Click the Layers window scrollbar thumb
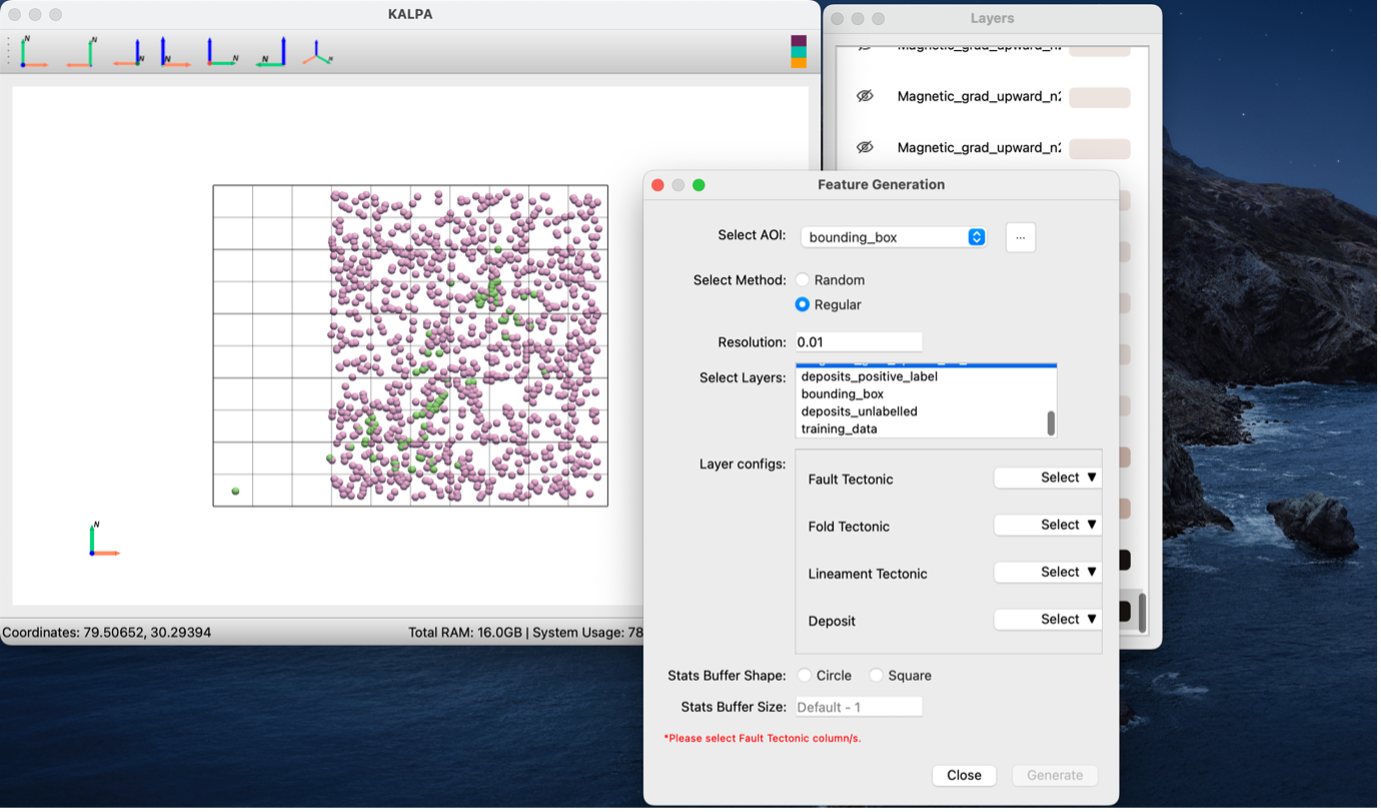1381x812 pixels. point(1142,613)
